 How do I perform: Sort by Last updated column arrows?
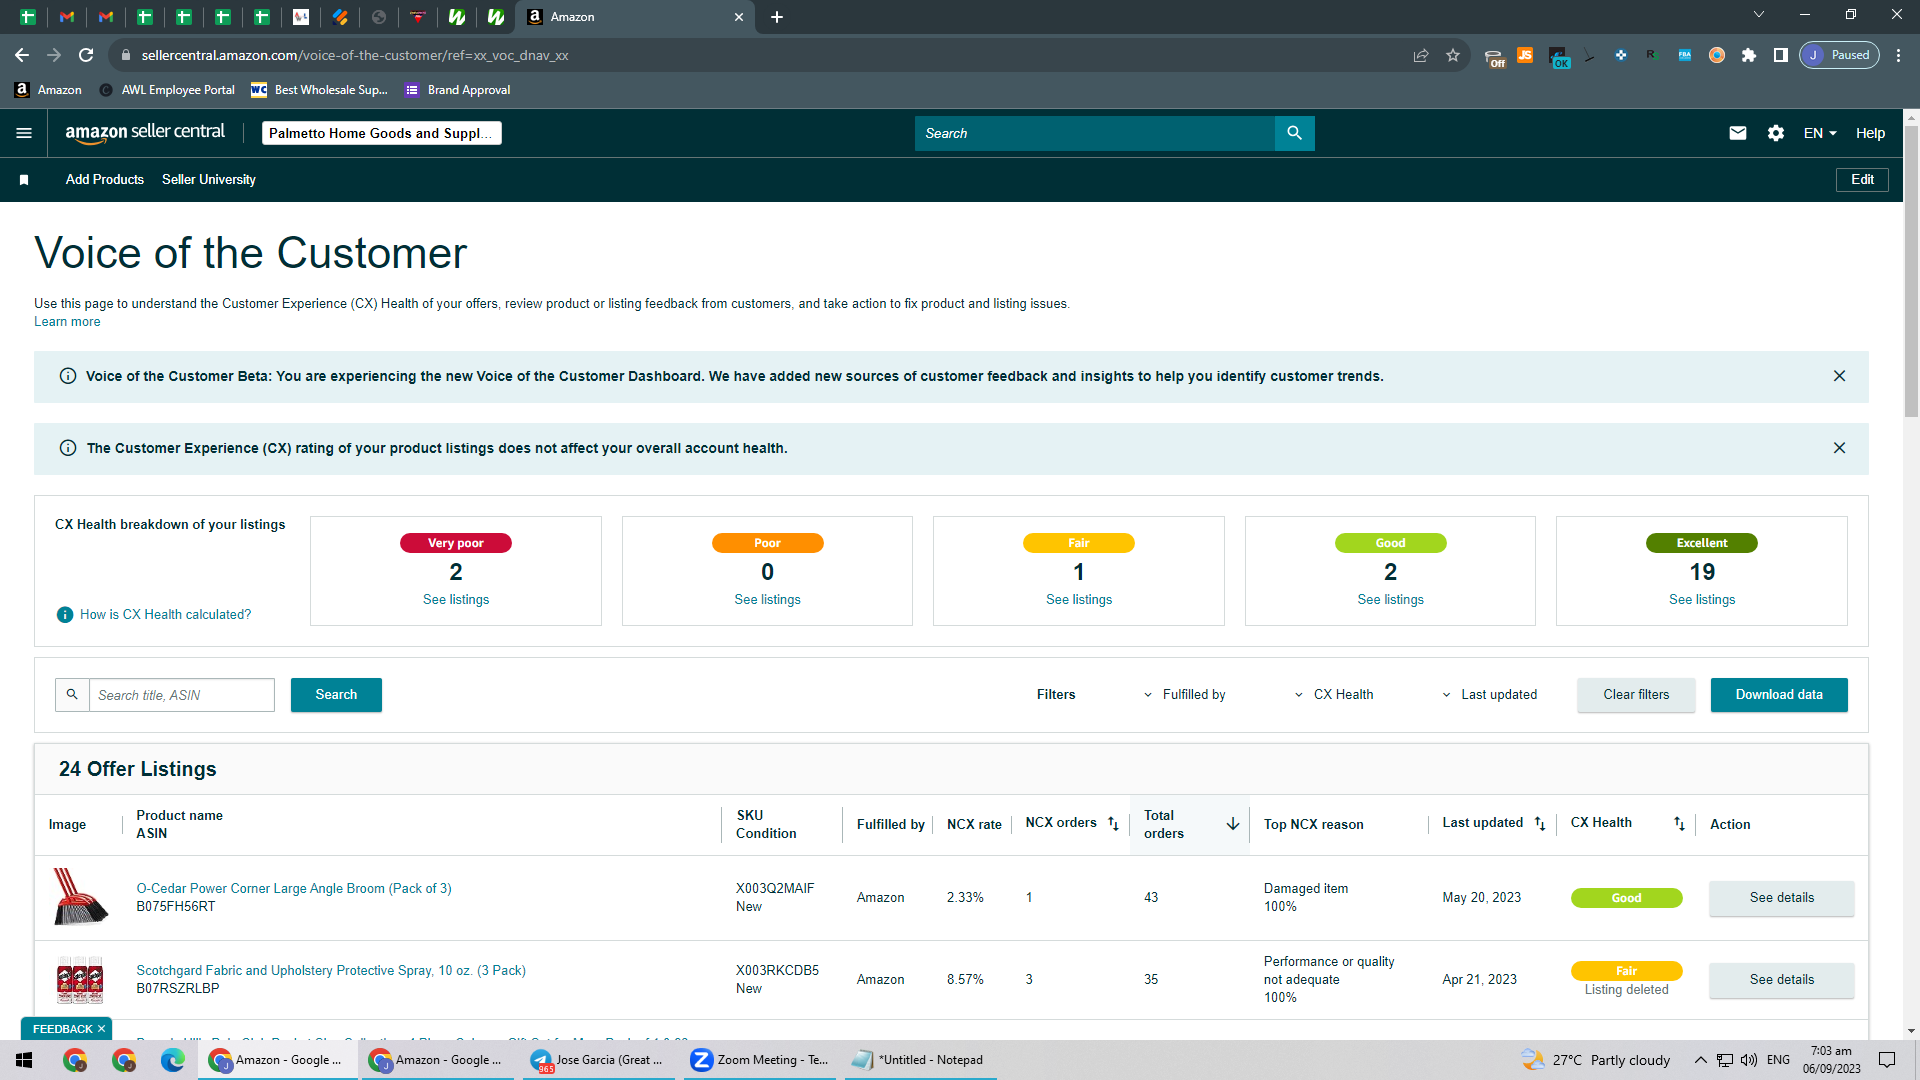(x=1540, y=824)
